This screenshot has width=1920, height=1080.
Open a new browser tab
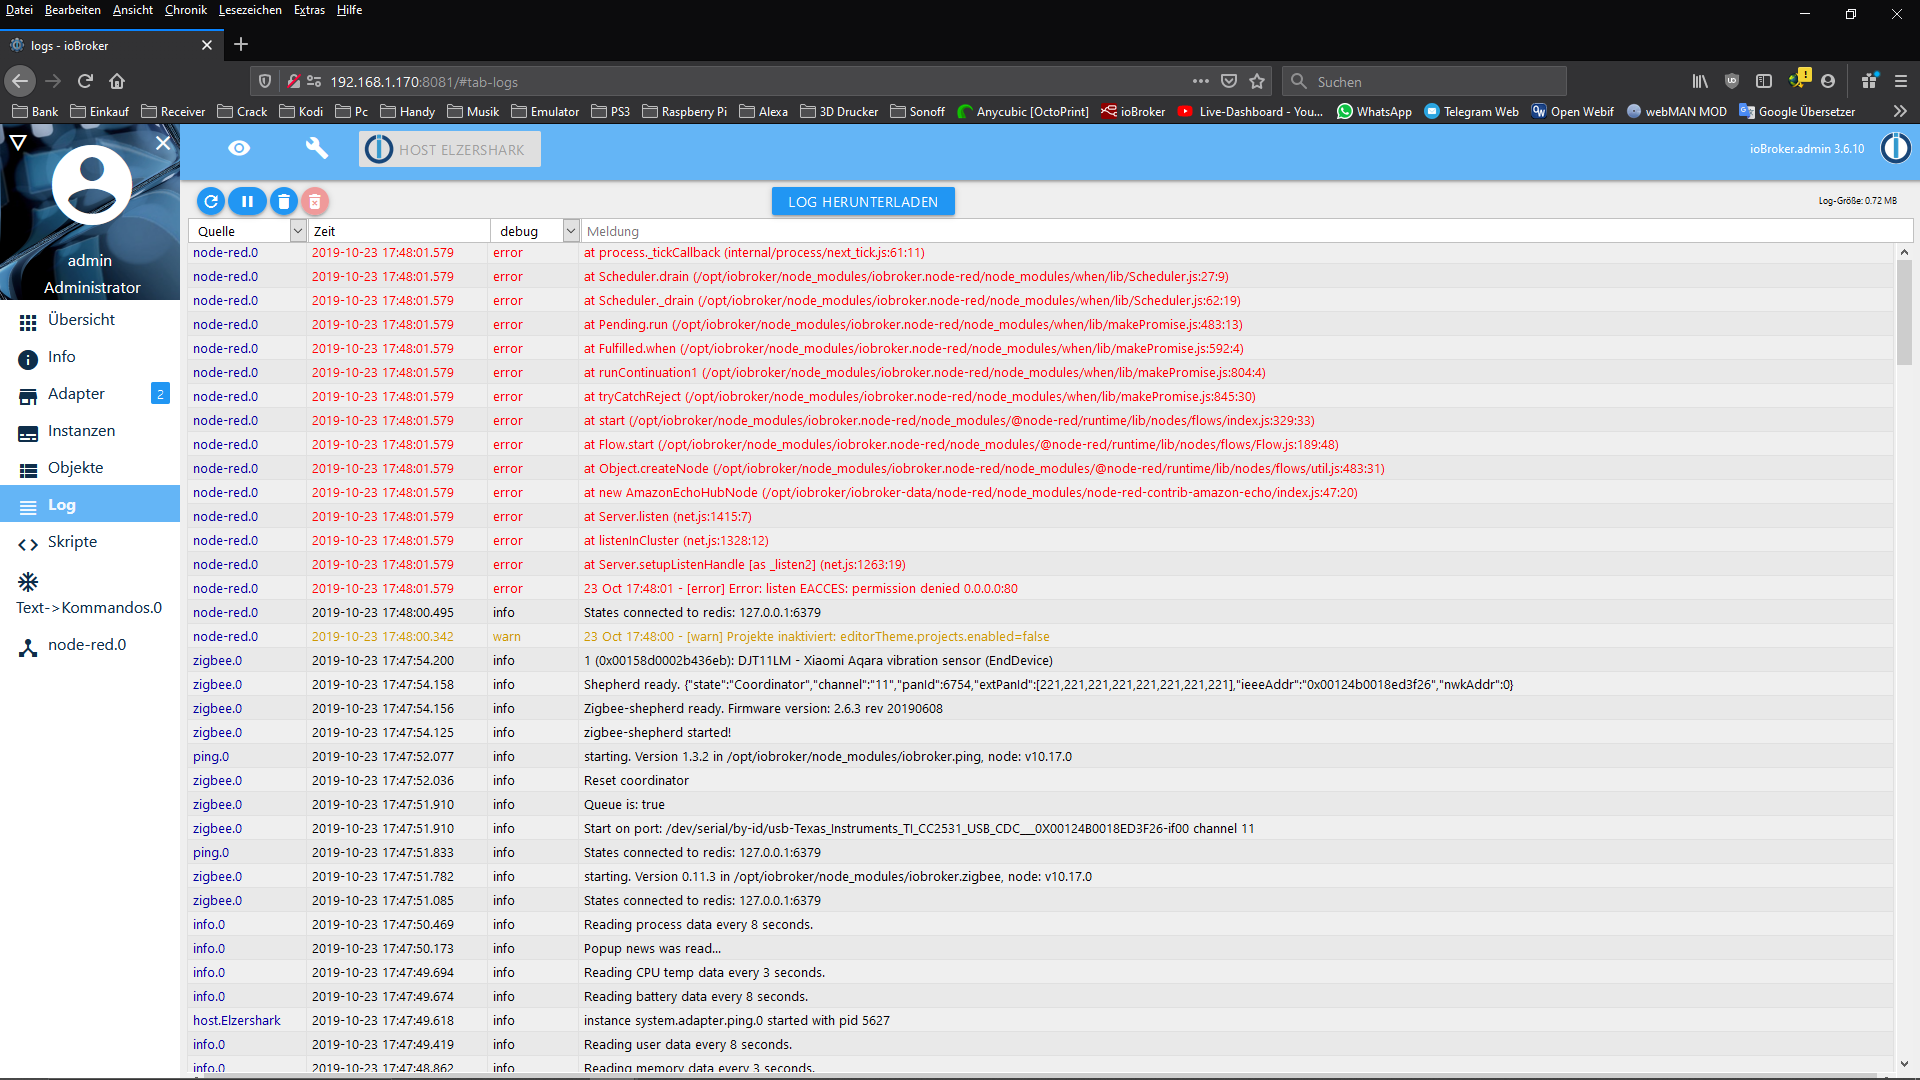coord(241,44)
